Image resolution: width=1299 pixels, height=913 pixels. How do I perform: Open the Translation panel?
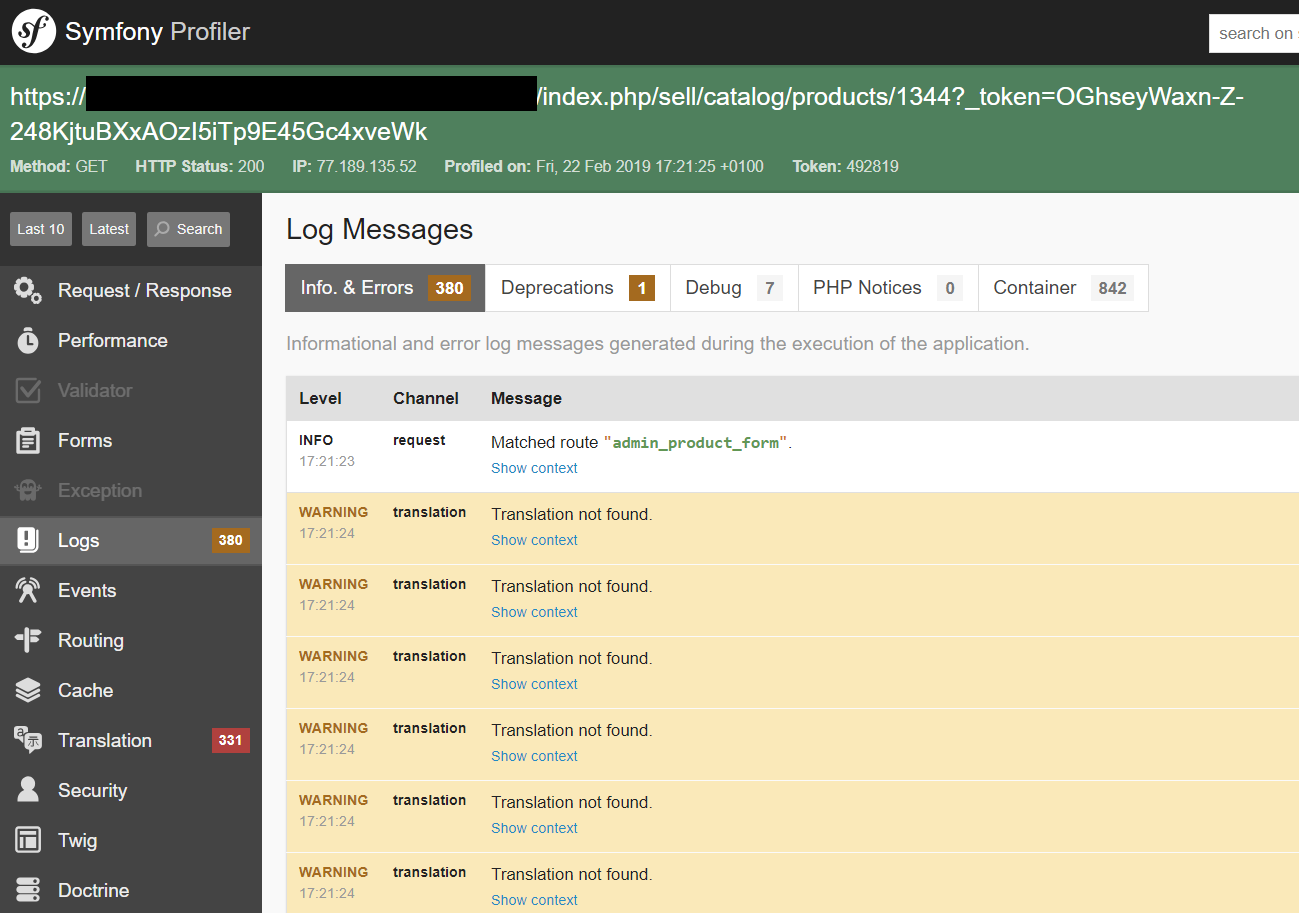tap(131, 741)
